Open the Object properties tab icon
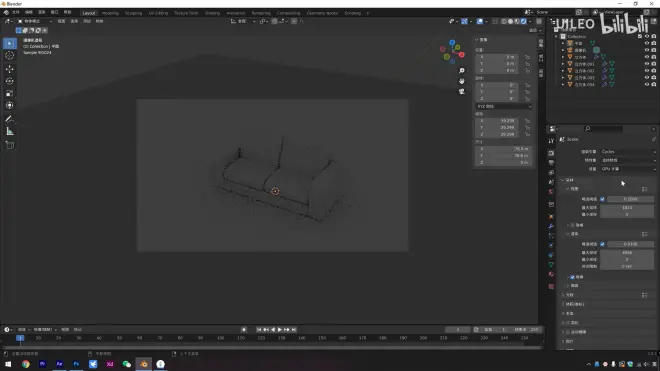The image size is (660, 371). point(551,216)
